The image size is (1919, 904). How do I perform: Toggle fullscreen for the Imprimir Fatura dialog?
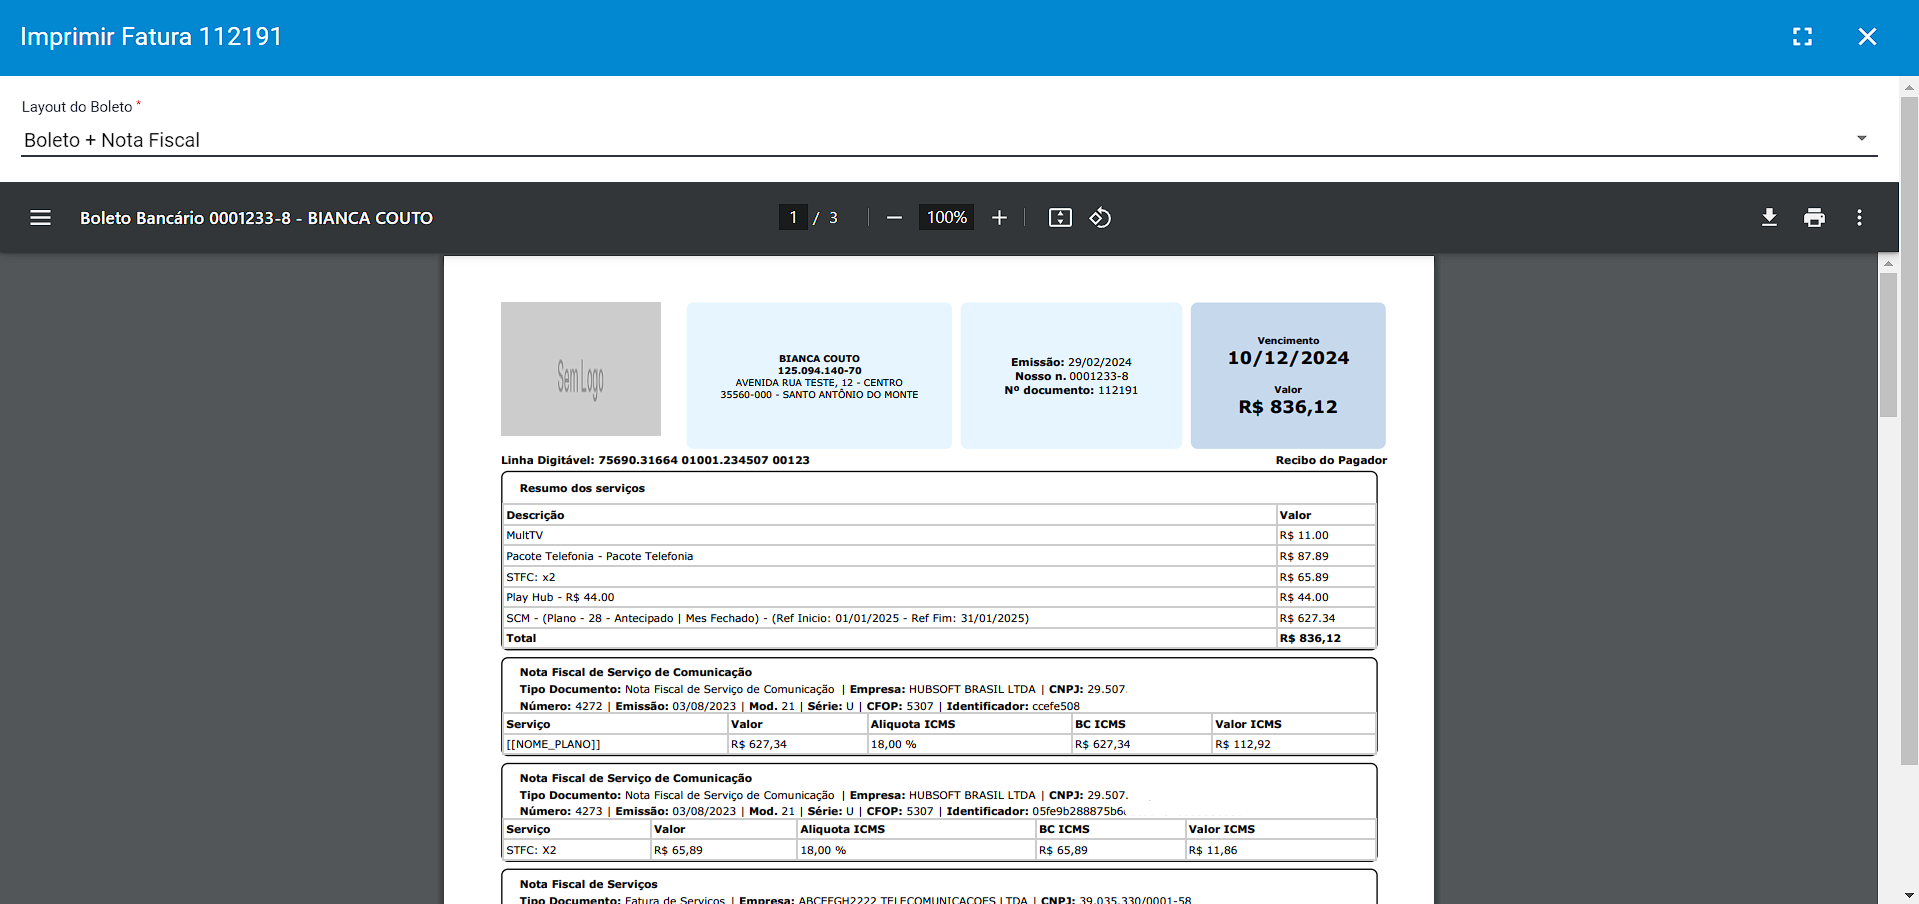tap(1802, 37)
